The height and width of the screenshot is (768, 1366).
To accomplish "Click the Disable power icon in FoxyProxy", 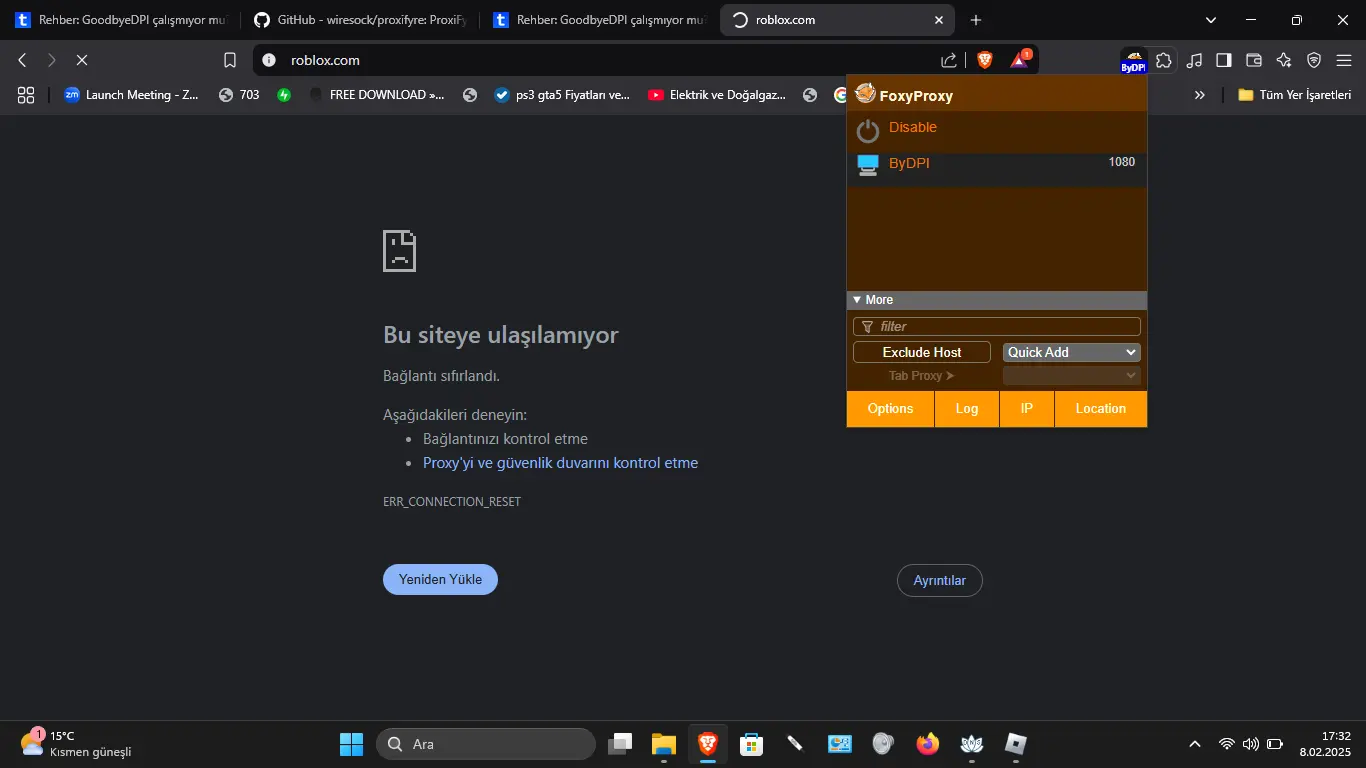I will point(867,130).
